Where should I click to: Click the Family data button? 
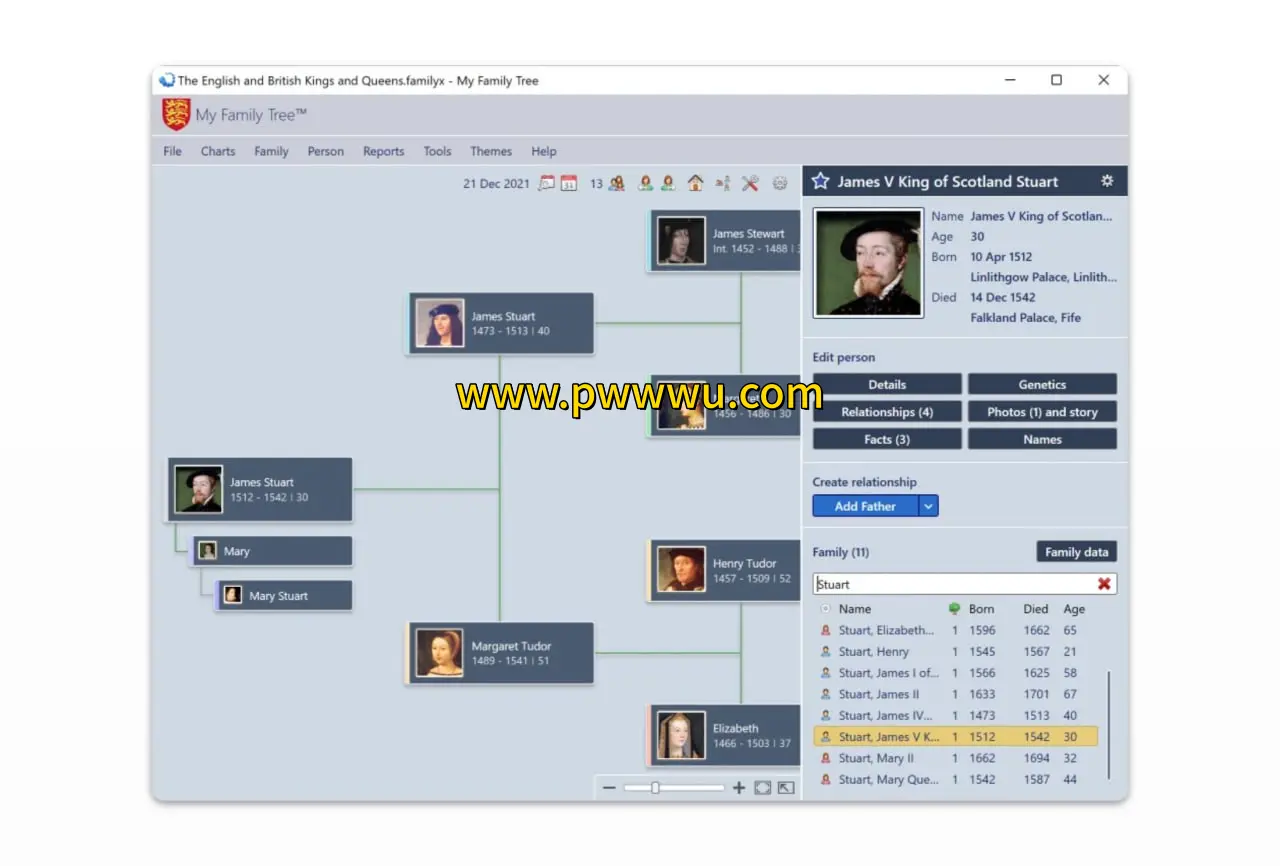pyautogui.click(x=1076, y=551)
